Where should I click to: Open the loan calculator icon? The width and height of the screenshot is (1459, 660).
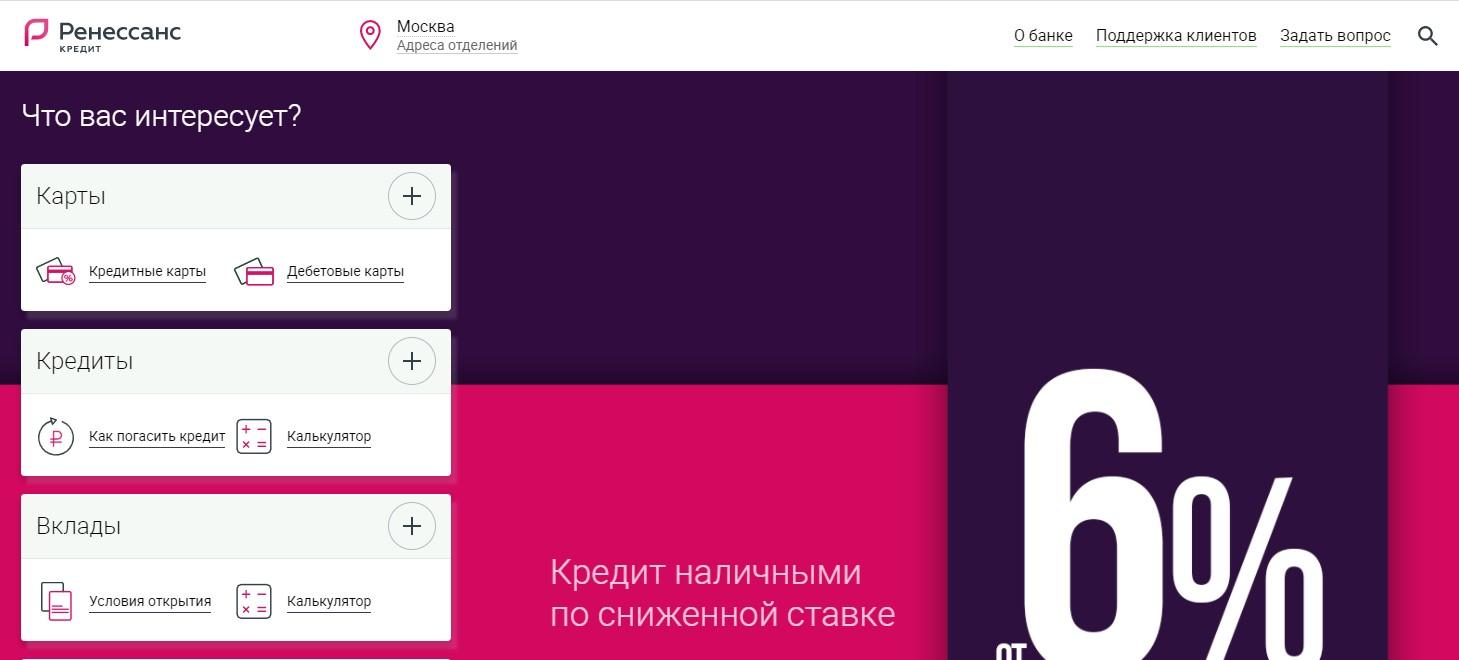coord(253,435)
